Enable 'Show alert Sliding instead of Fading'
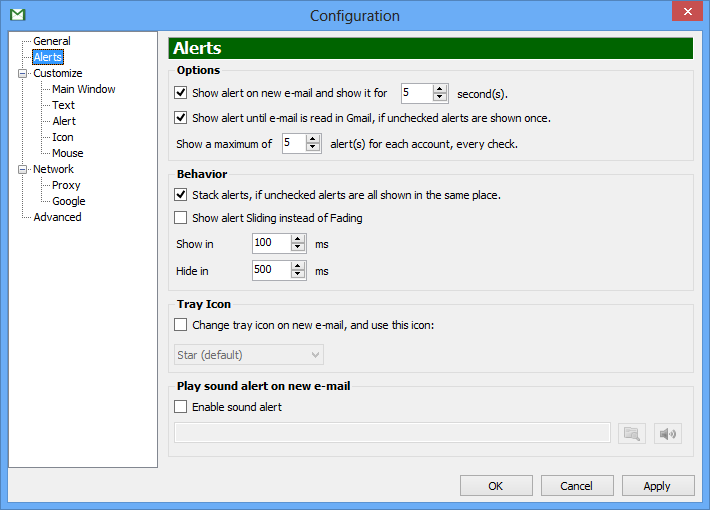Viewport: 710px width, 510px height. (x=181, y=218)
